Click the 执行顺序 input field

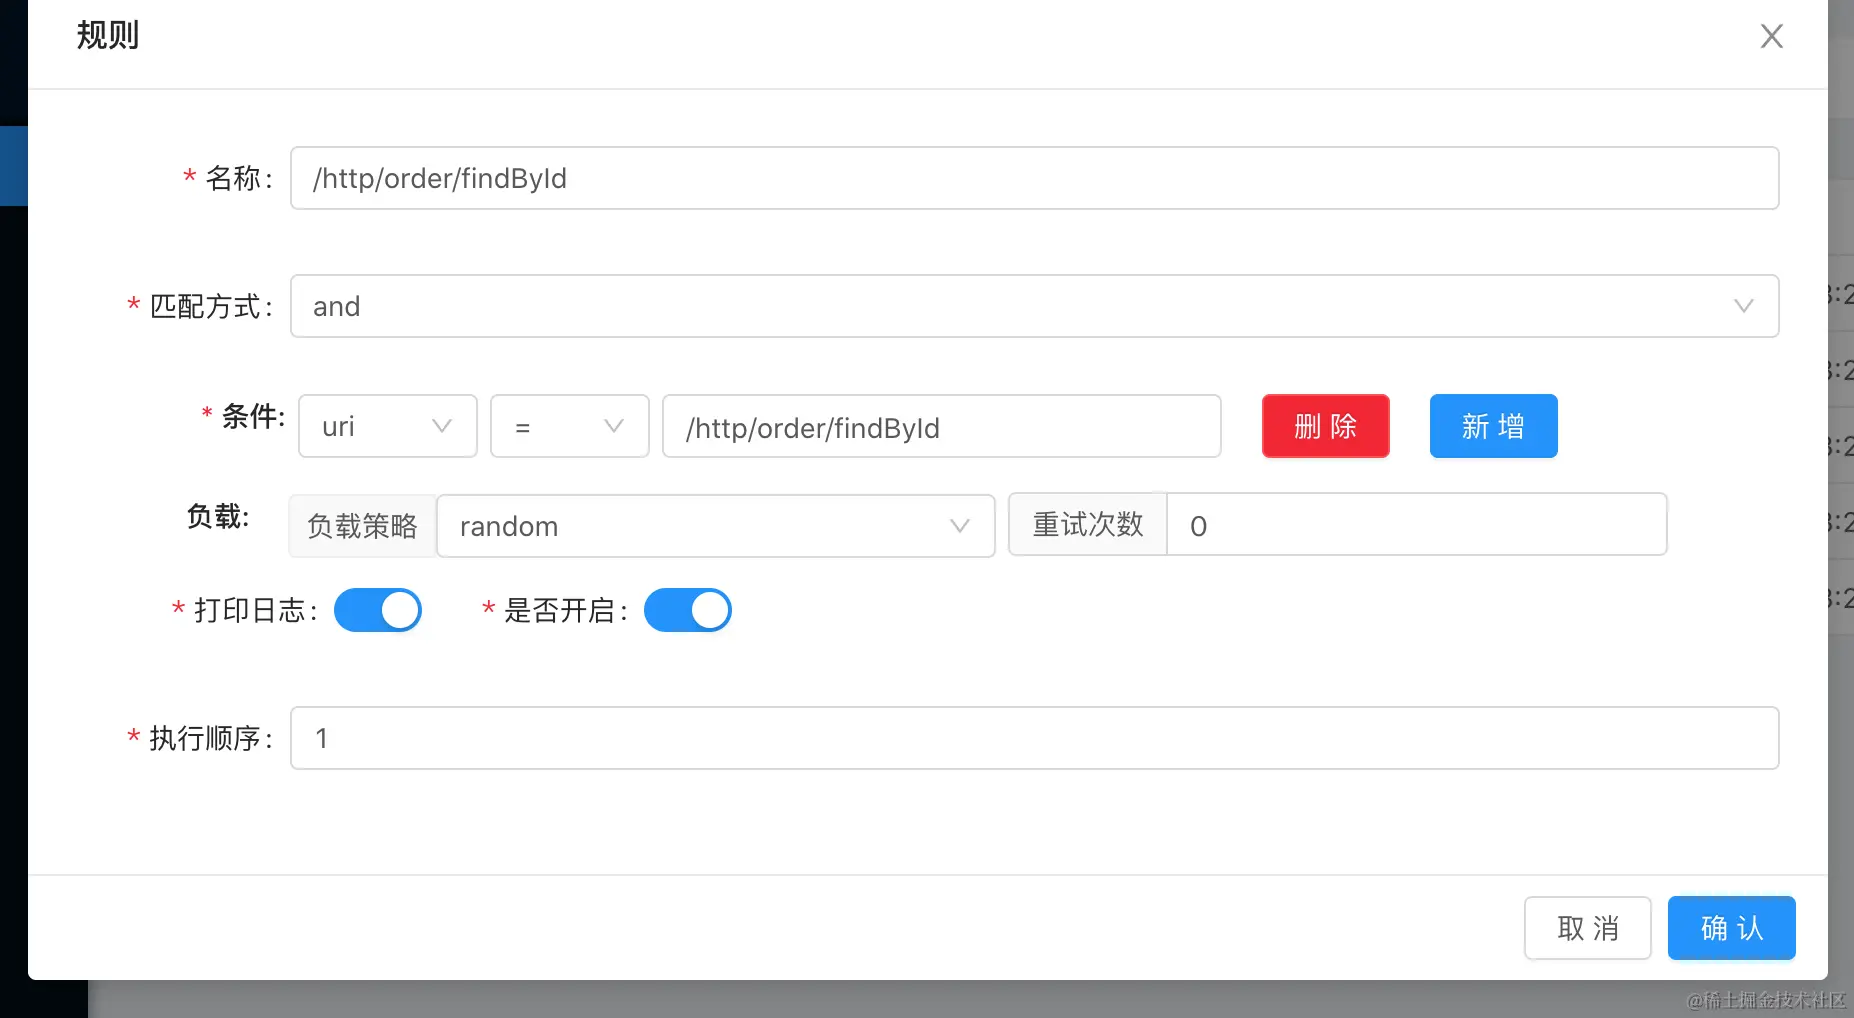click(x=1034, y=738)
